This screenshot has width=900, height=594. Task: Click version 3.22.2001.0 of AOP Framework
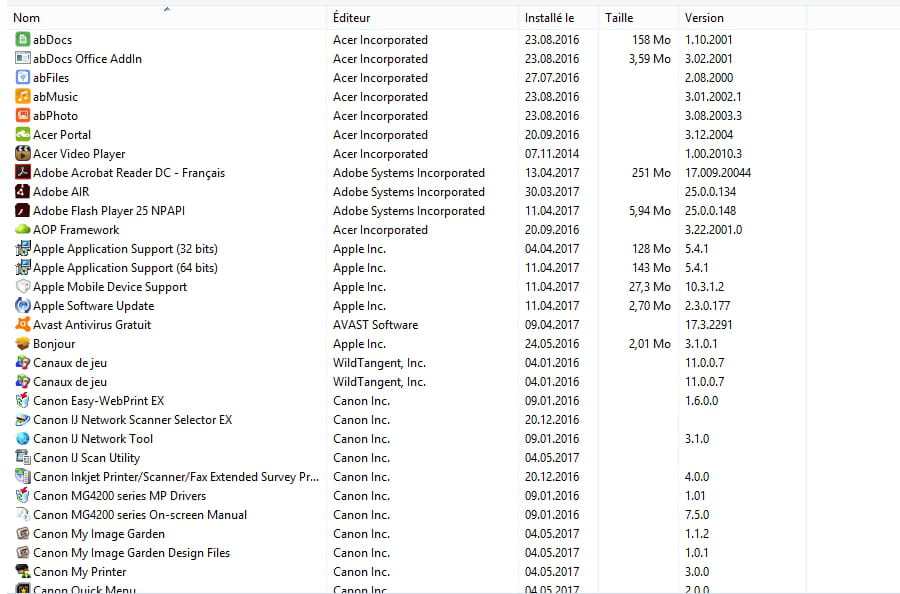[x=713, y=230]
